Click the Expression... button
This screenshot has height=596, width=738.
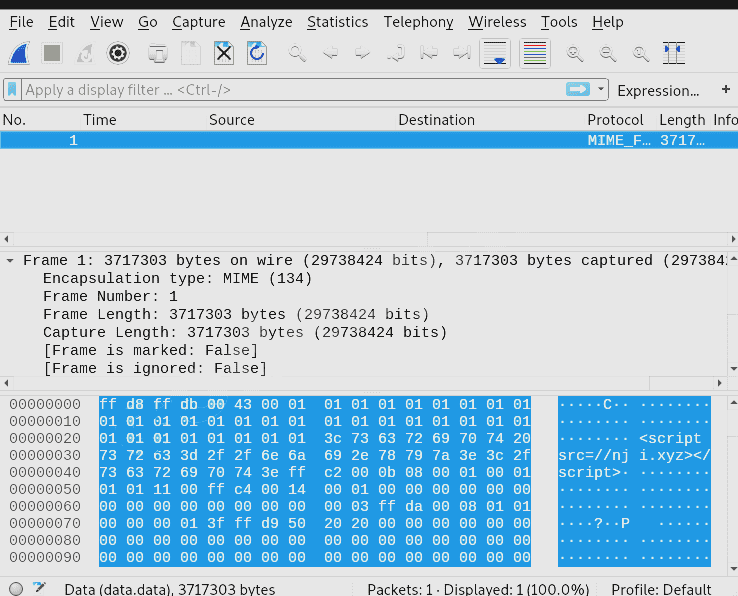(x=658, y=90)
